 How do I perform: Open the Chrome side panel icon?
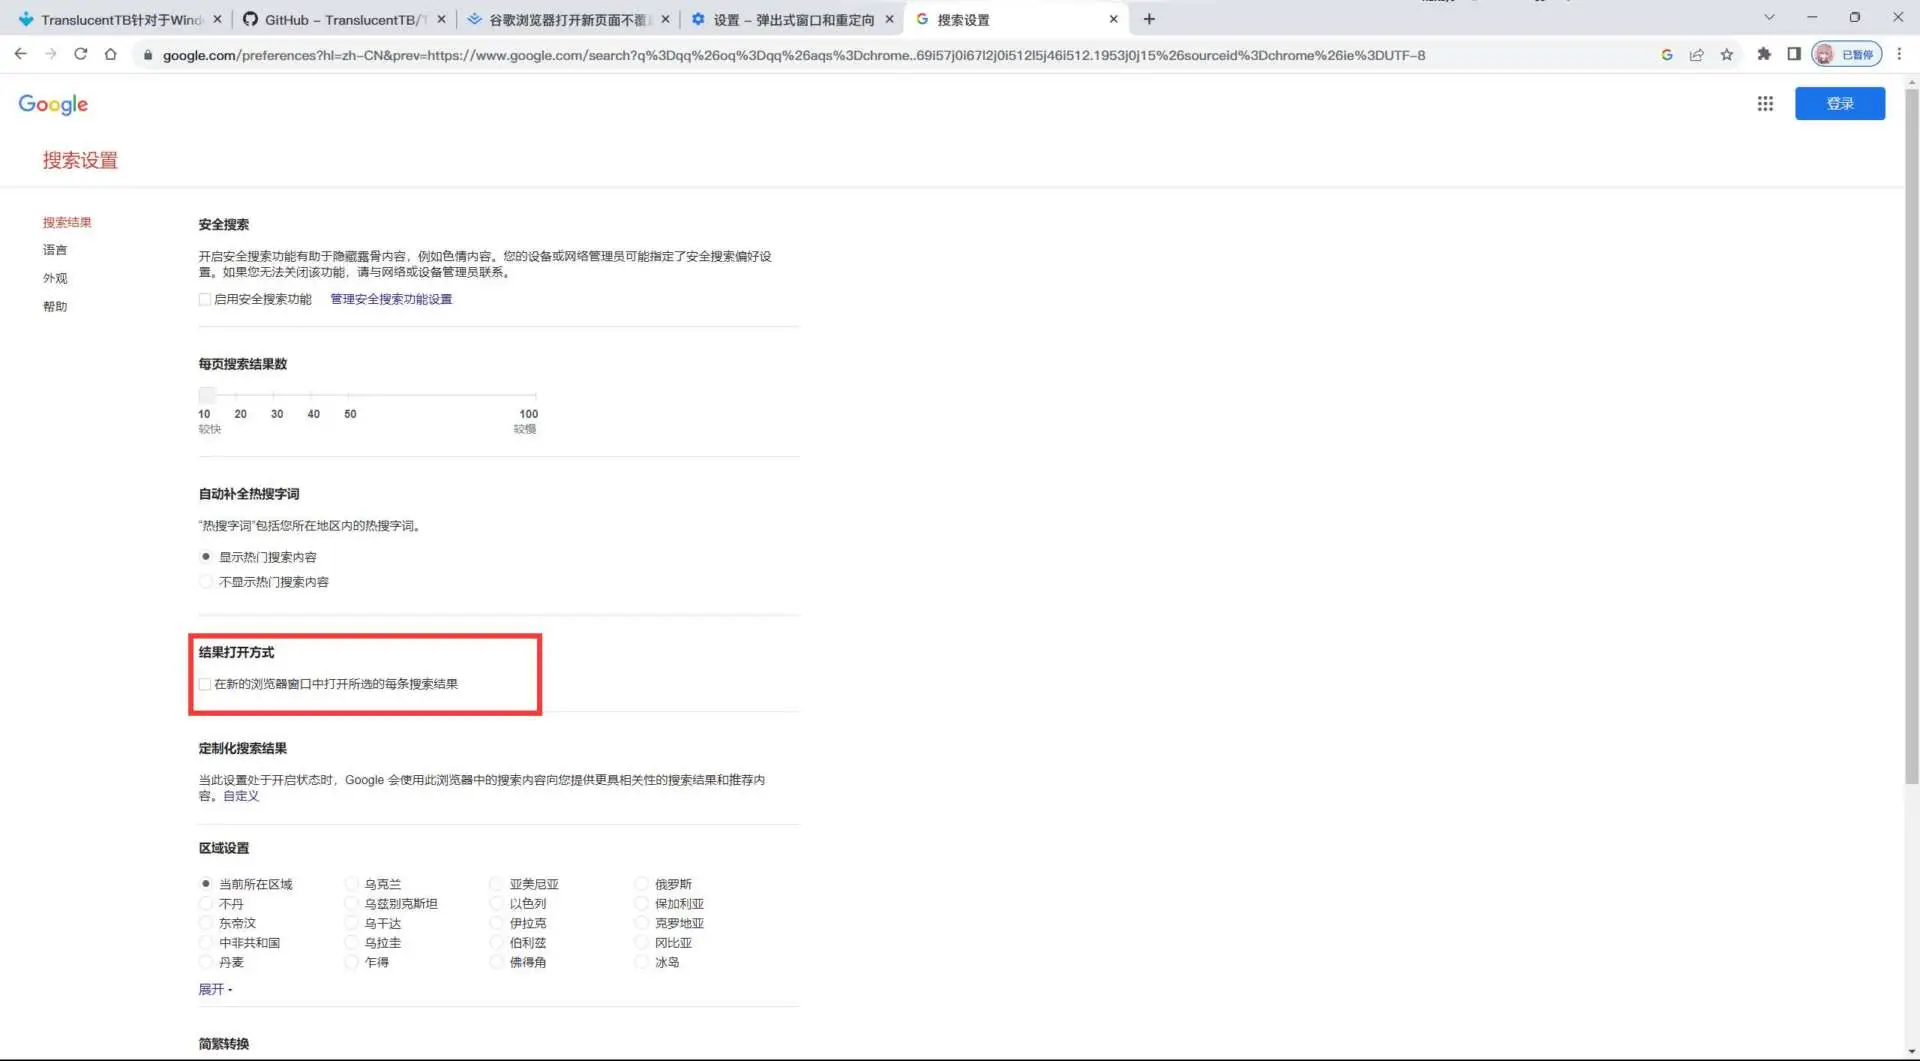pyautogui.click(x=1794, y=54)
